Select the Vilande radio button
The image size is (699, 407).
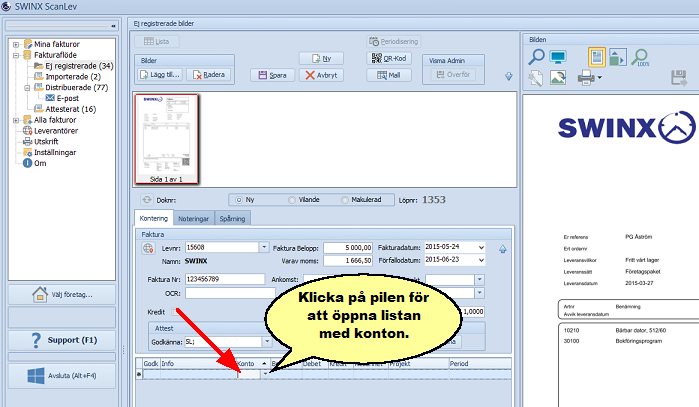292,200
